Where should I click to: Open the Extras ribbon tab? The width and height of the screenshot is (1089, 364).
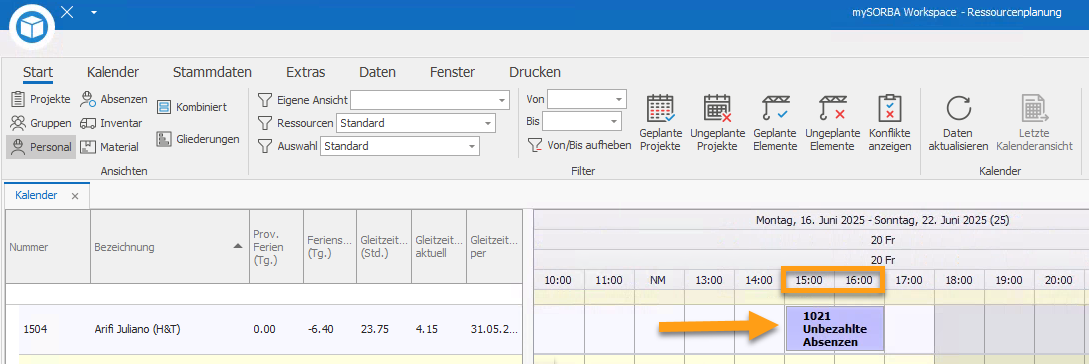click(x=306, y=72)
